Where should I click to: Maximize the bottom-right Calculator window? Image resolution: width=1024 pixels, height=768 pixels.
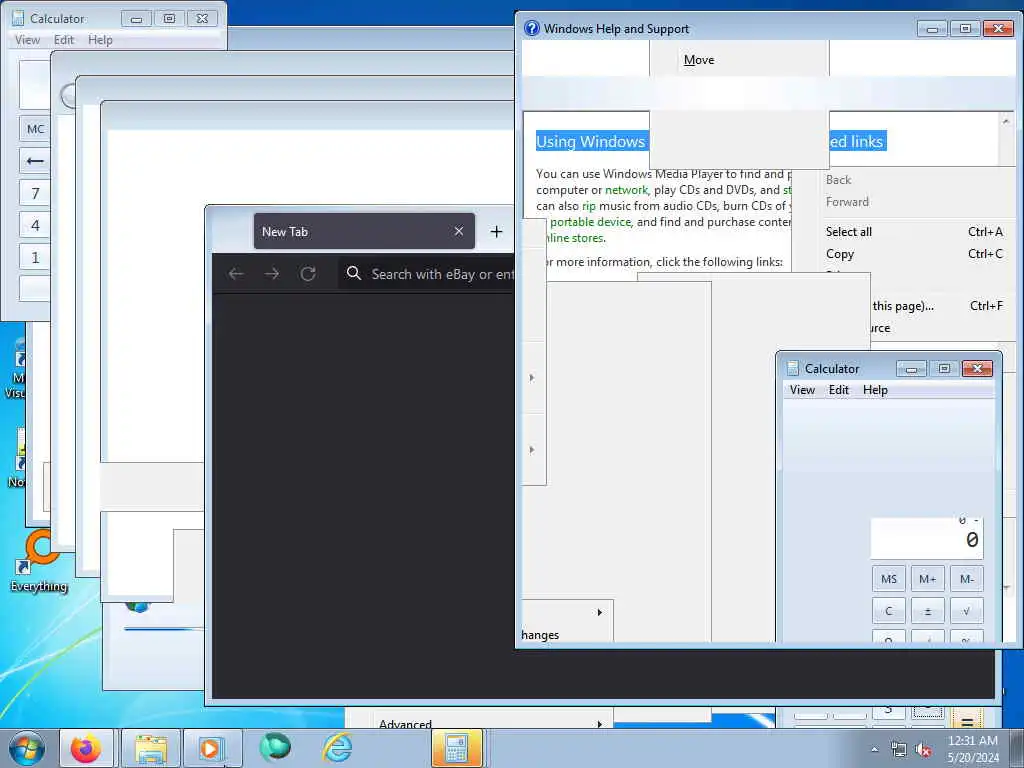944,369
